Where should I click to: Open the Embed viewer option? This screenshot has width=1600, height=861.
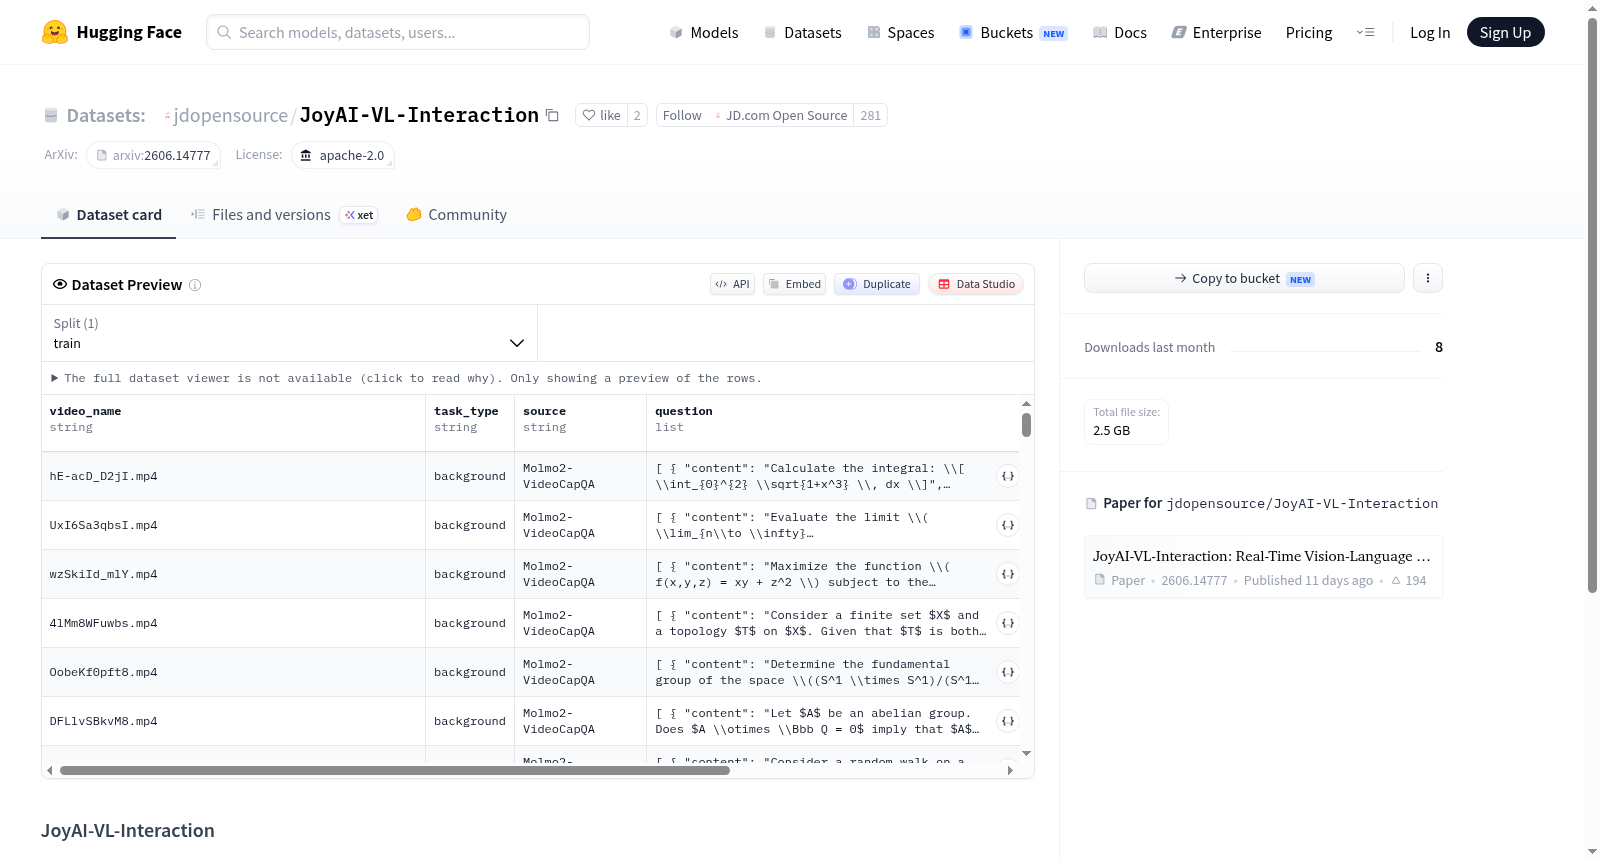(x=795, y=284)
